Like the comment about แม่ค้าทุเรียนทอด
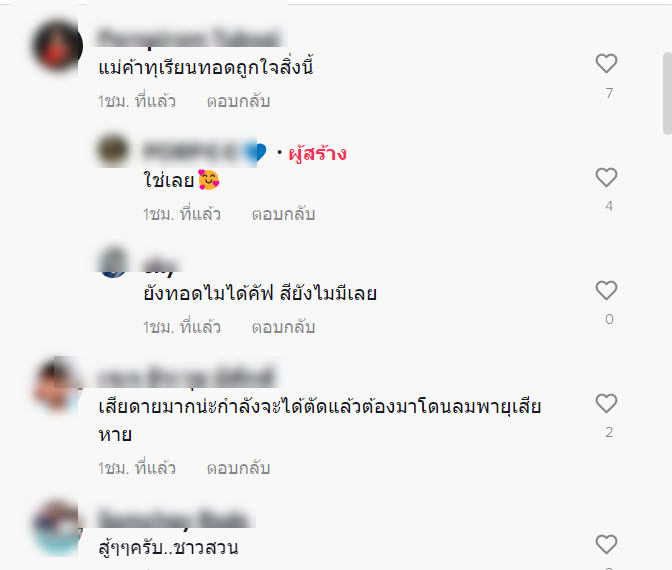Viewport: 672px width, 570px height. click(x=606, y=64)
